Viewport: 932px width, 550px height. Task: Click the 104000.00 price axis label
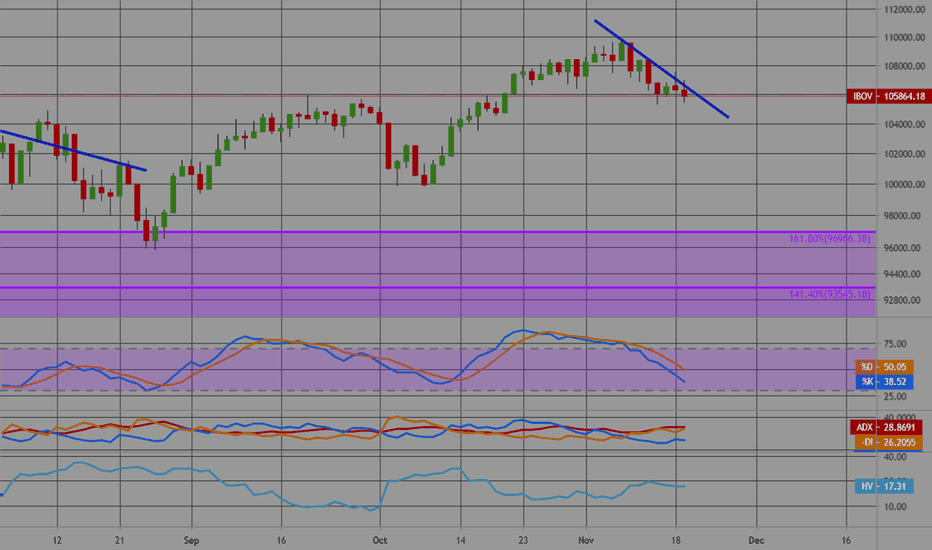point(904,124)
